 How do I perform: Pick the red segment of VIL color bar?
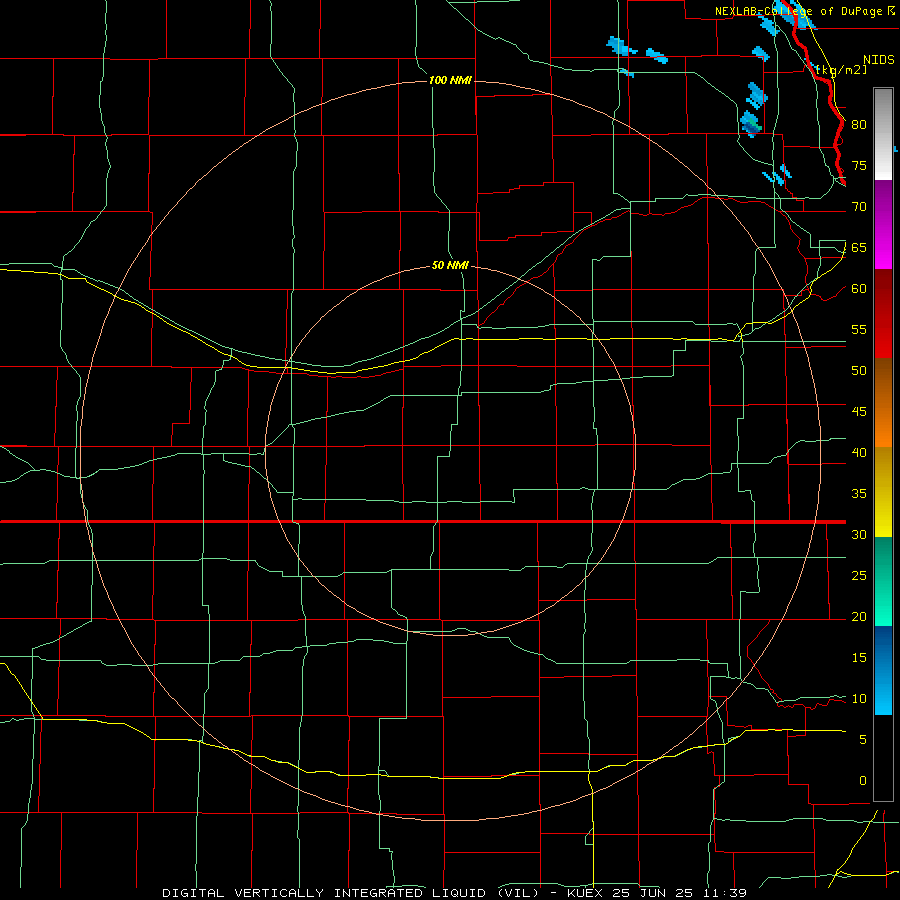pyautogui.click(x=883, y=313)
